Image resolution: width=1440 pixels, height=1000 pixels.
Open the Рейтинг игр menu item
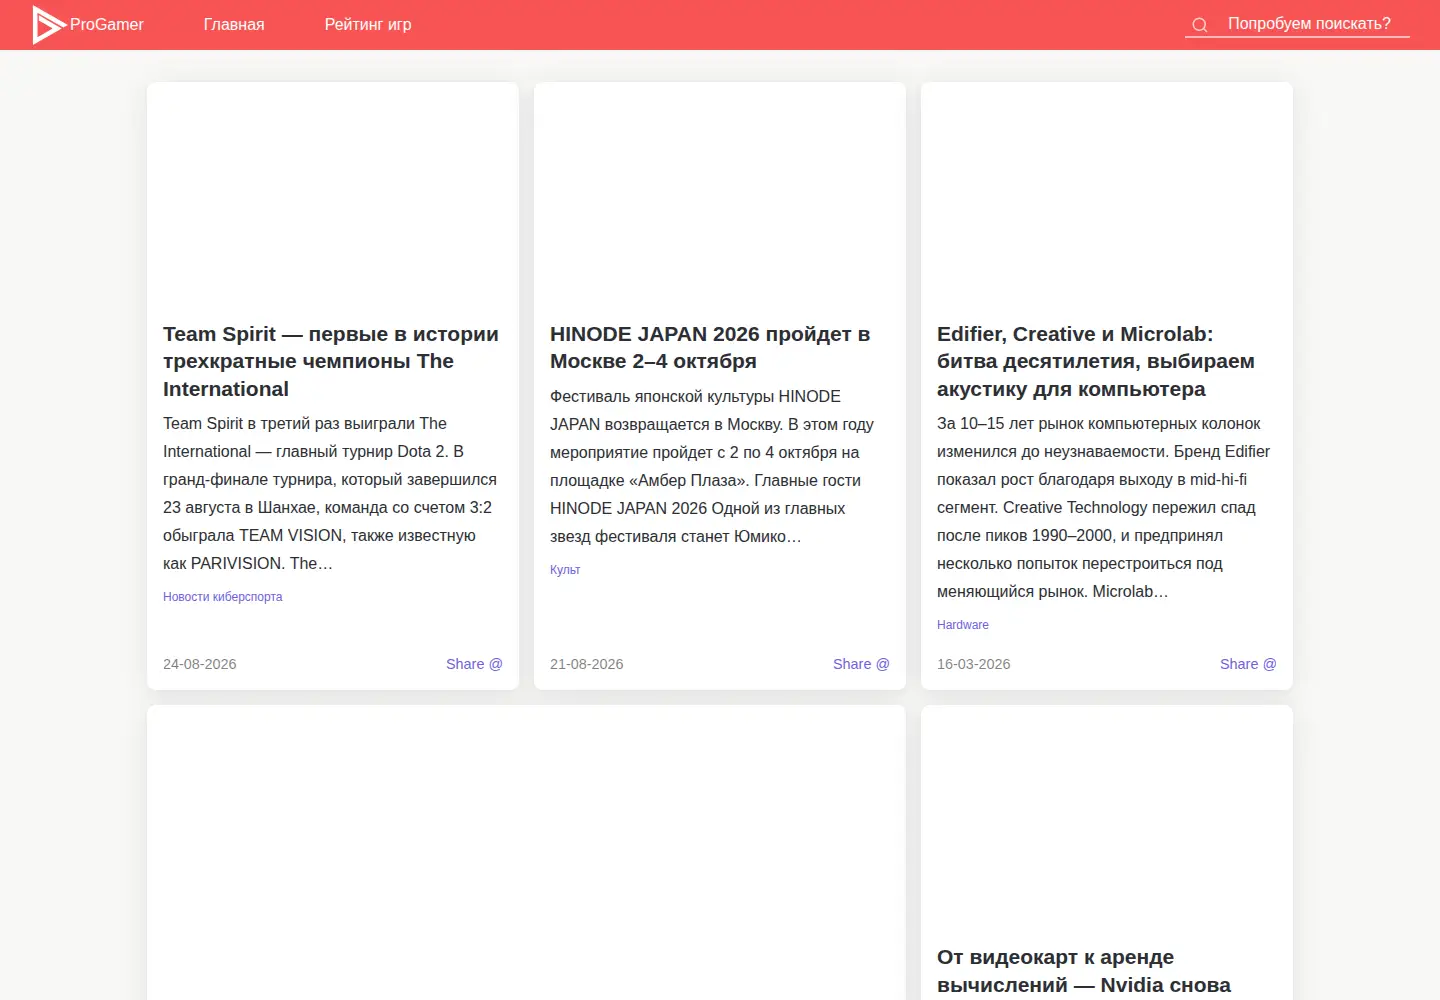[368, 25]
